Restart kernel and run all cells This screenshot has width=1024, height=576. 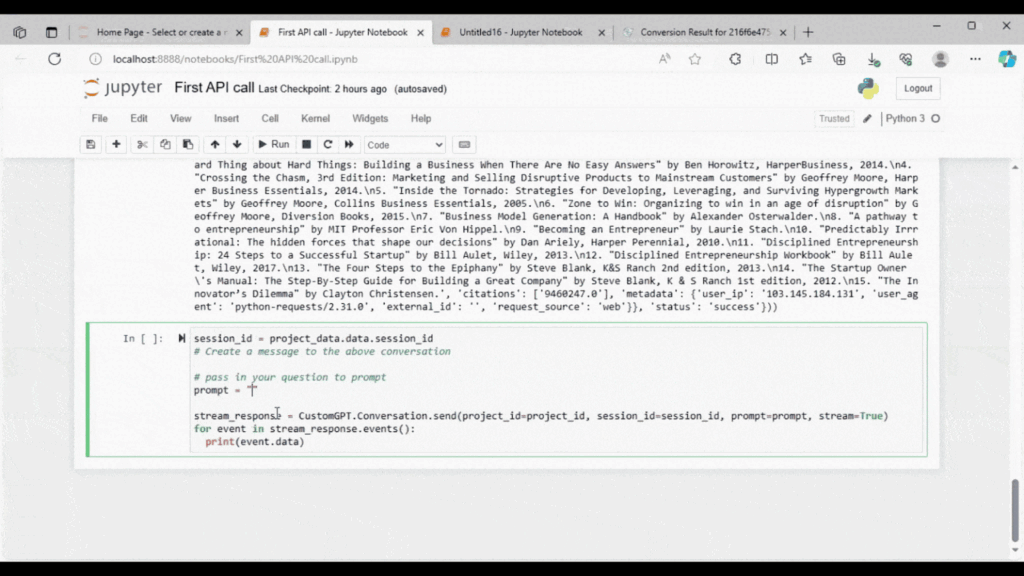click(x=349, y=145)
